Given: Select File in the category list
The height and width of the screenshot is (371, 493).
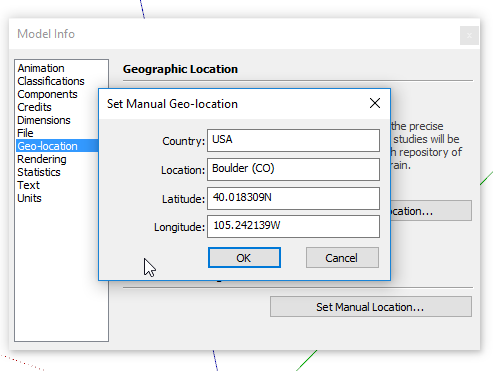Looking at the screenshot, I should pyautogui.click(x=25, y=133).
